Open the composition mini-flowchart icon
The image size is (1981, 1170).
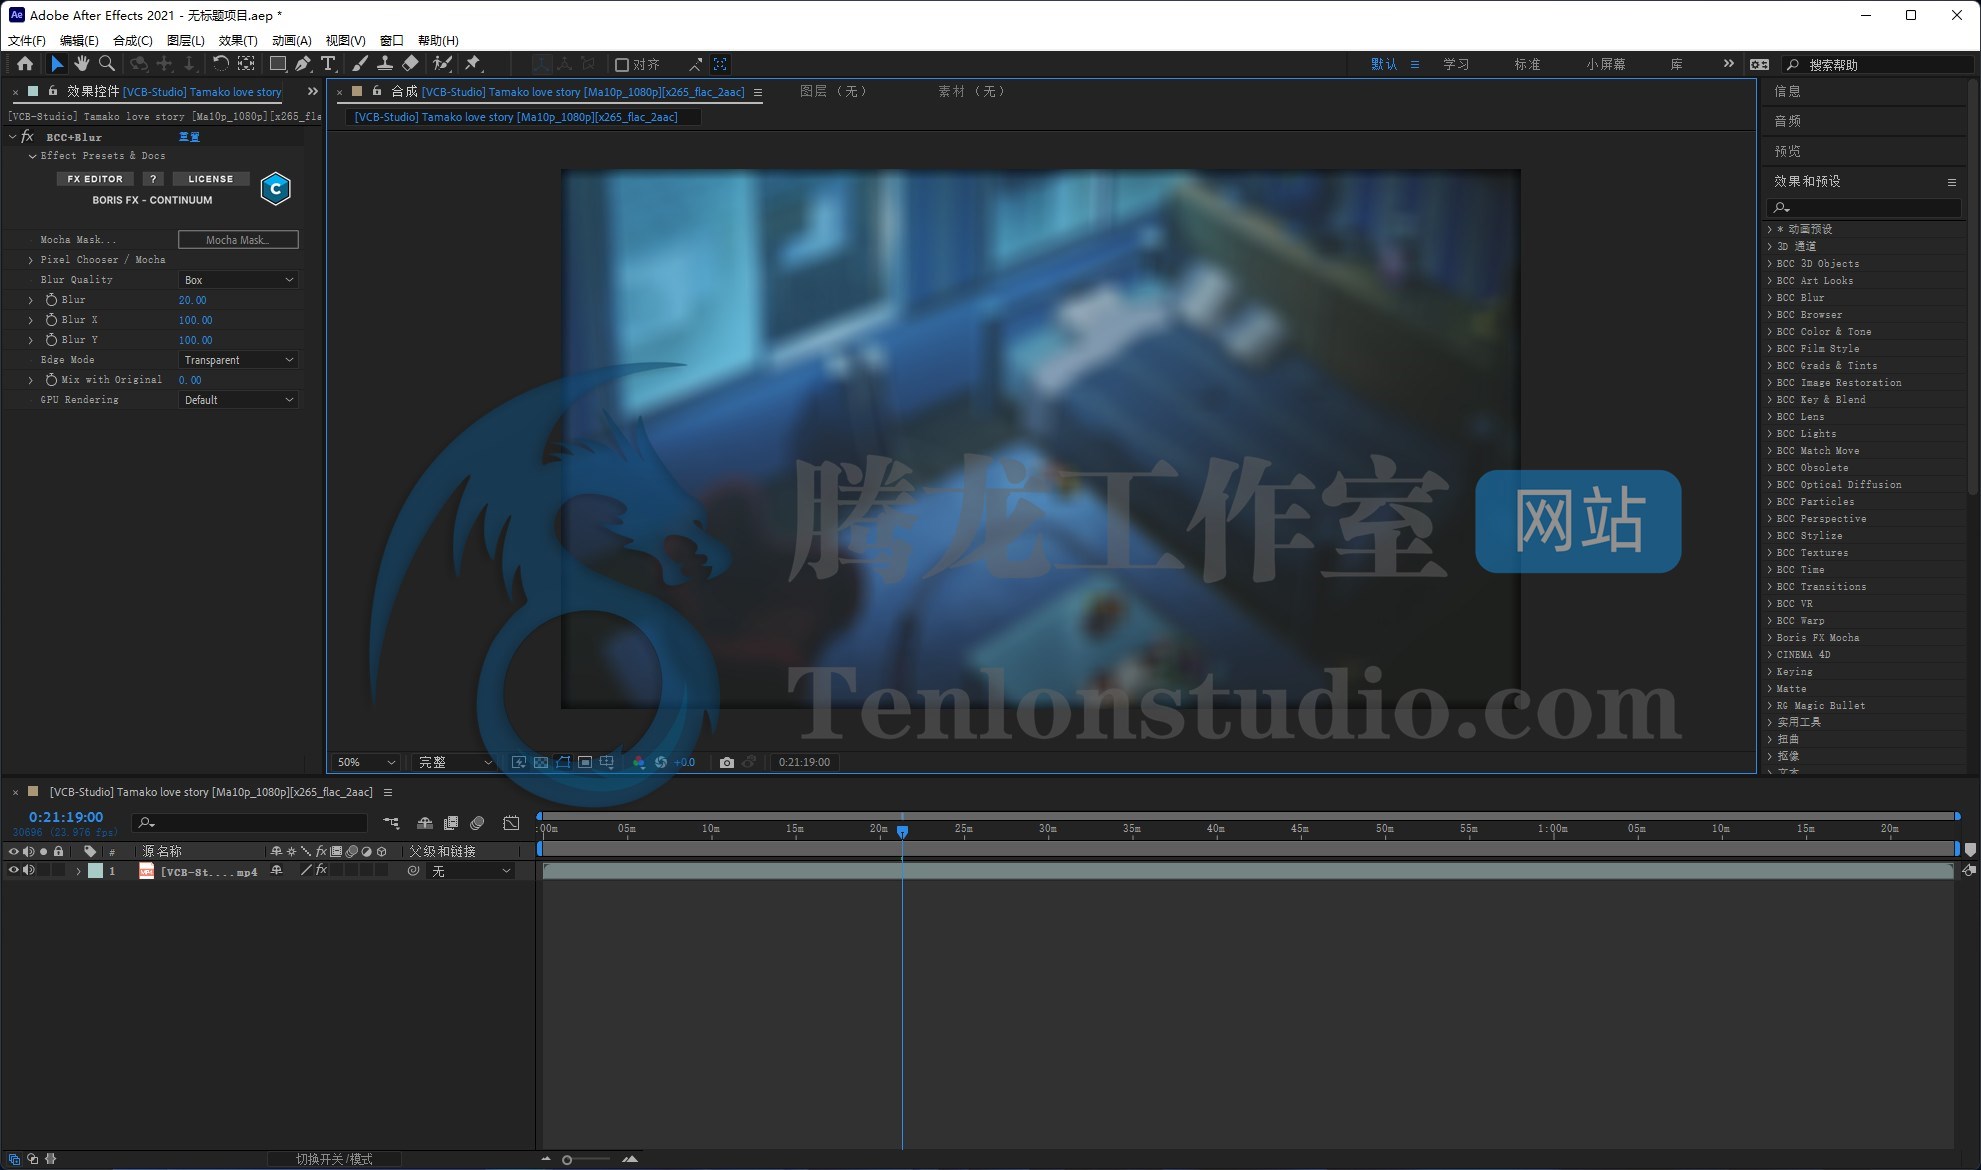click(391, 823)
